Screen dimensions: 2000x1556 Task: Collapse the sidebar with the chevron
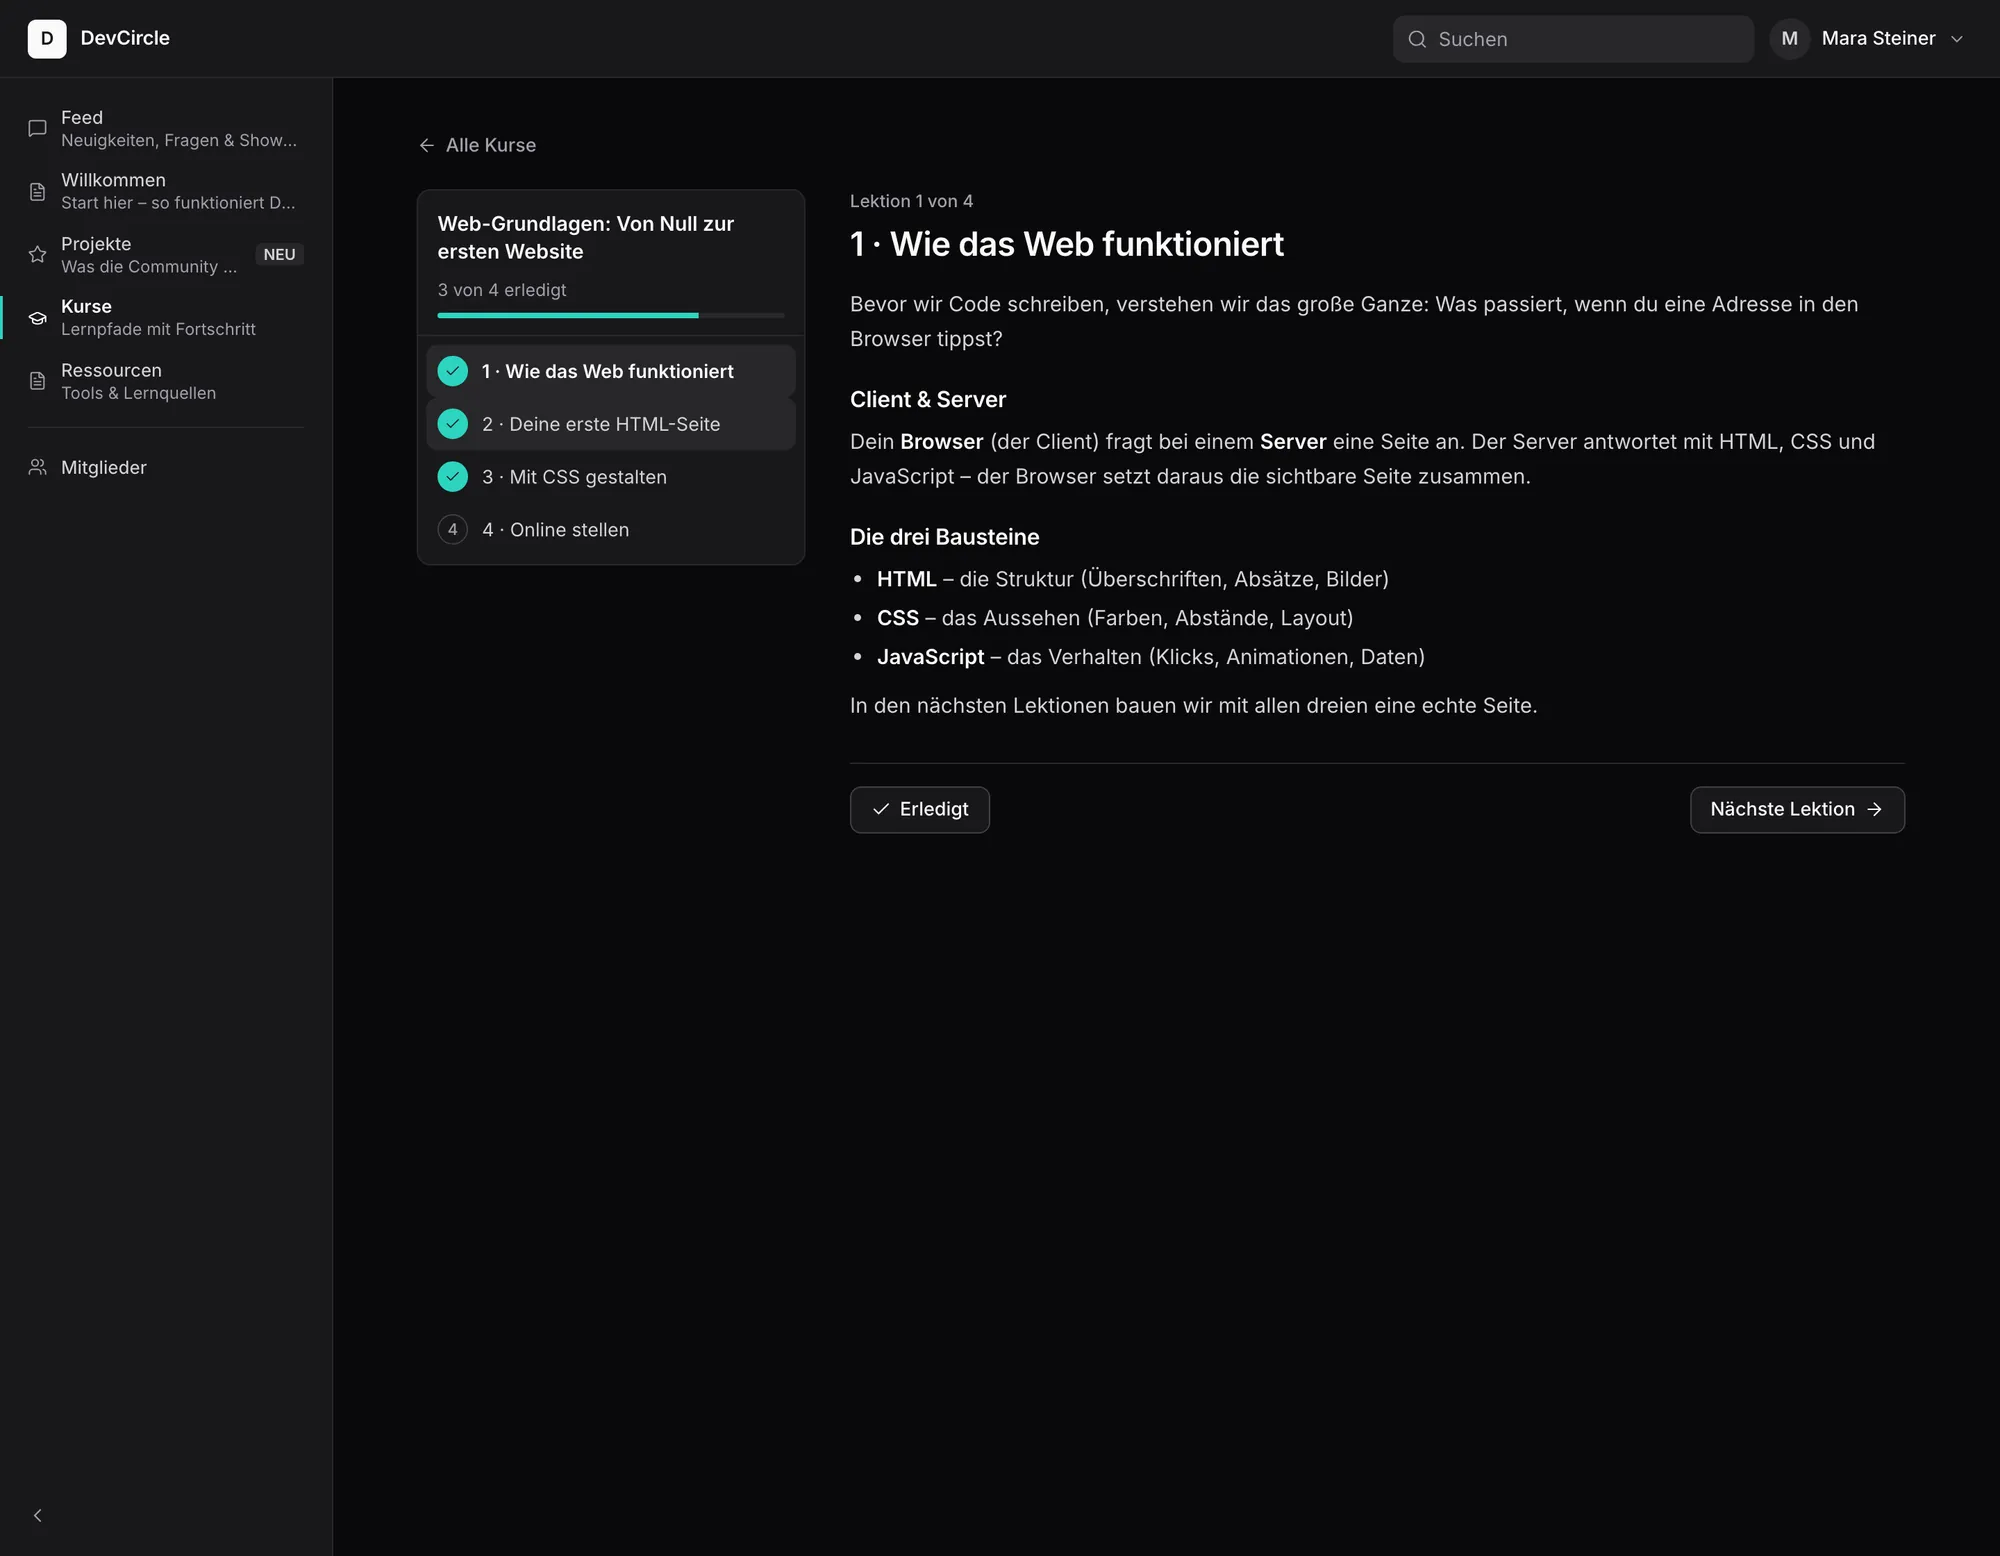(37, 1515)
